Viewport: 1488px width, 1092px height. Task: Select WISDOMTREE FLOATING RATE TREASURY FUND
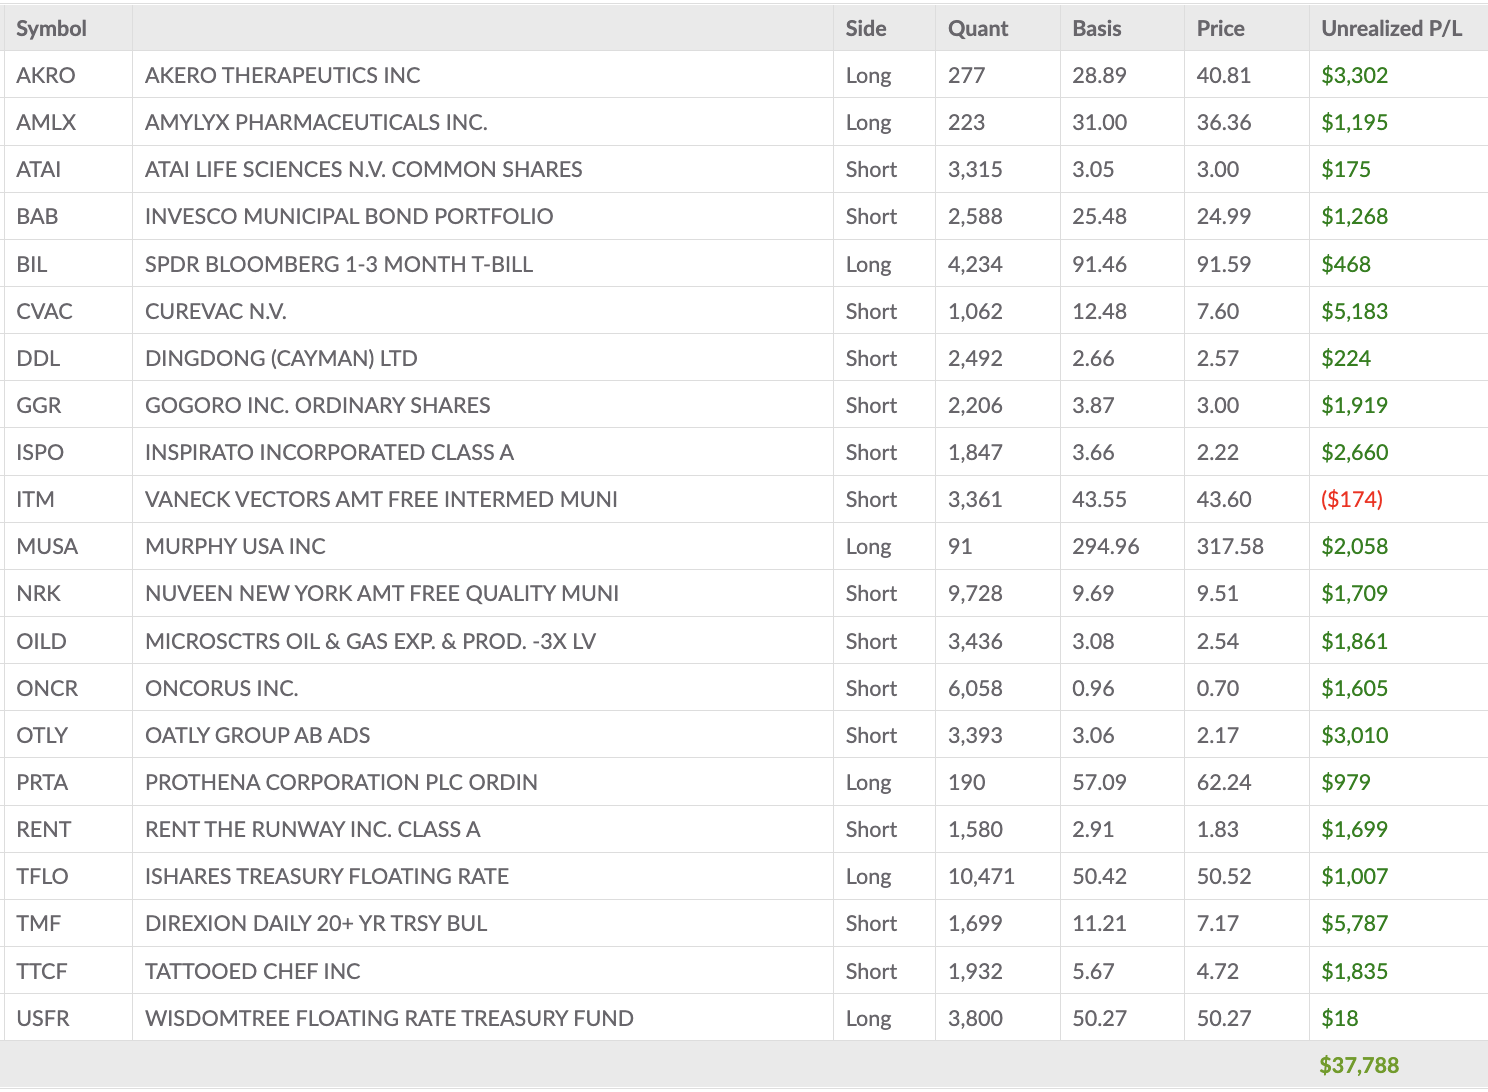click(x=389, y=1018)
